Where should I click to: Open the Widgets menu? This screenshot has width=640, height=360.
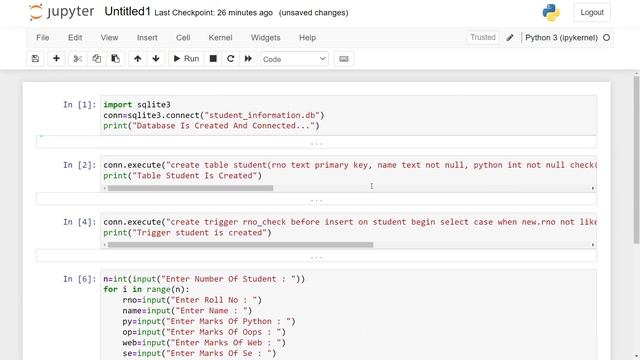(265, 38)
